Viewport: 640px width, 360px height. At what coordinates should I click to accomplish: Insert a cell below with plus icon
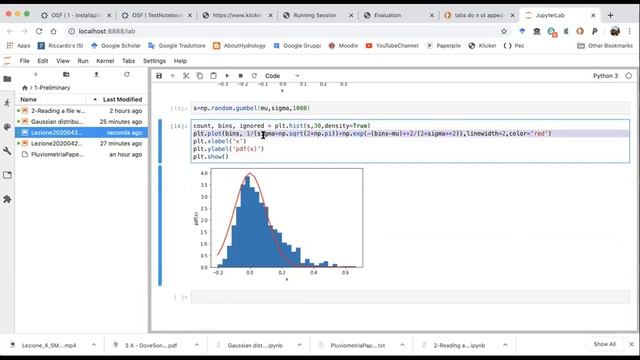173,76
